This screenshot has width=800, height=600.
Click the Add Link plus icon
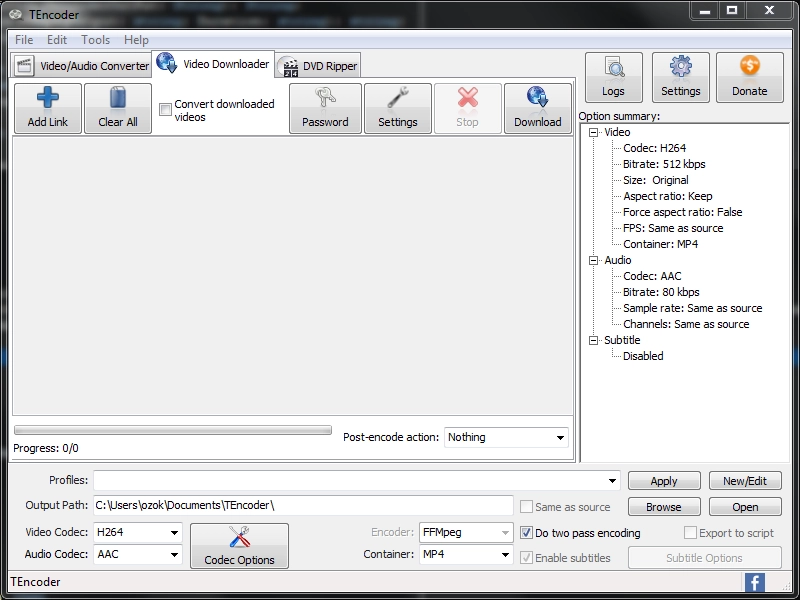coord(47,97)
